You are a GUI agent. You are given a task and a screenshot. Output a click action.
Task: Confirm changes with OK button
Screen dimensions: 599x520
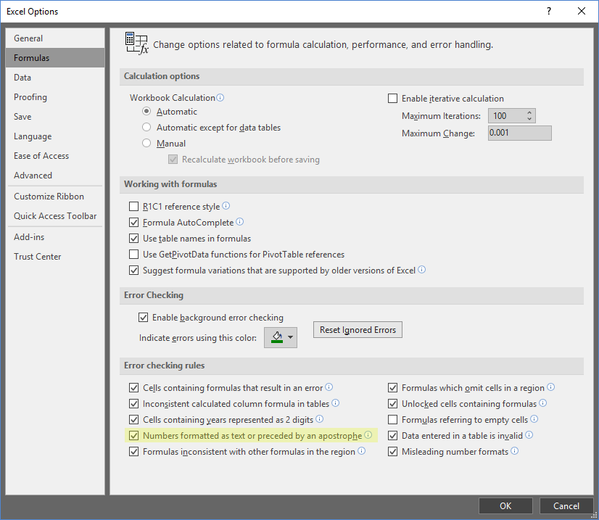505,506
